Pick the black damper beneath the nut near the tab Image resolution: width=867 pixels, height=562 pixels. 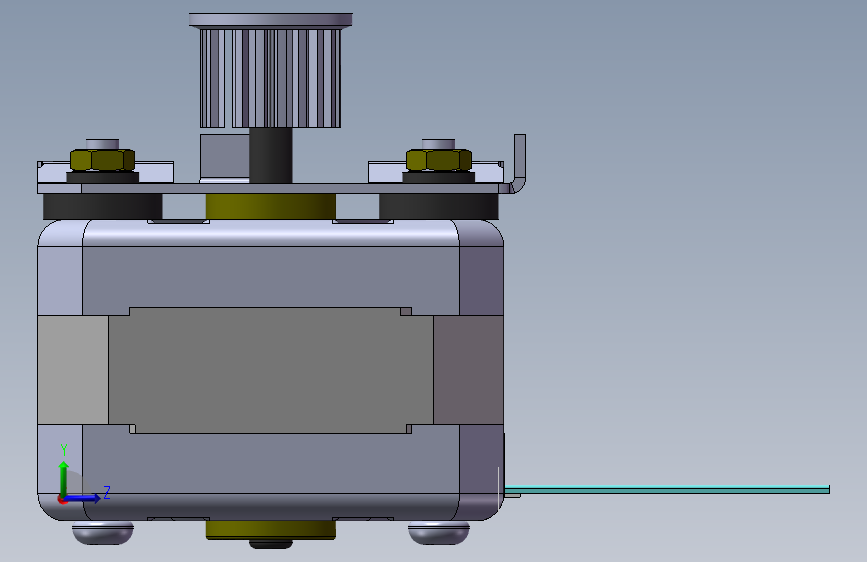coord(438,206)
